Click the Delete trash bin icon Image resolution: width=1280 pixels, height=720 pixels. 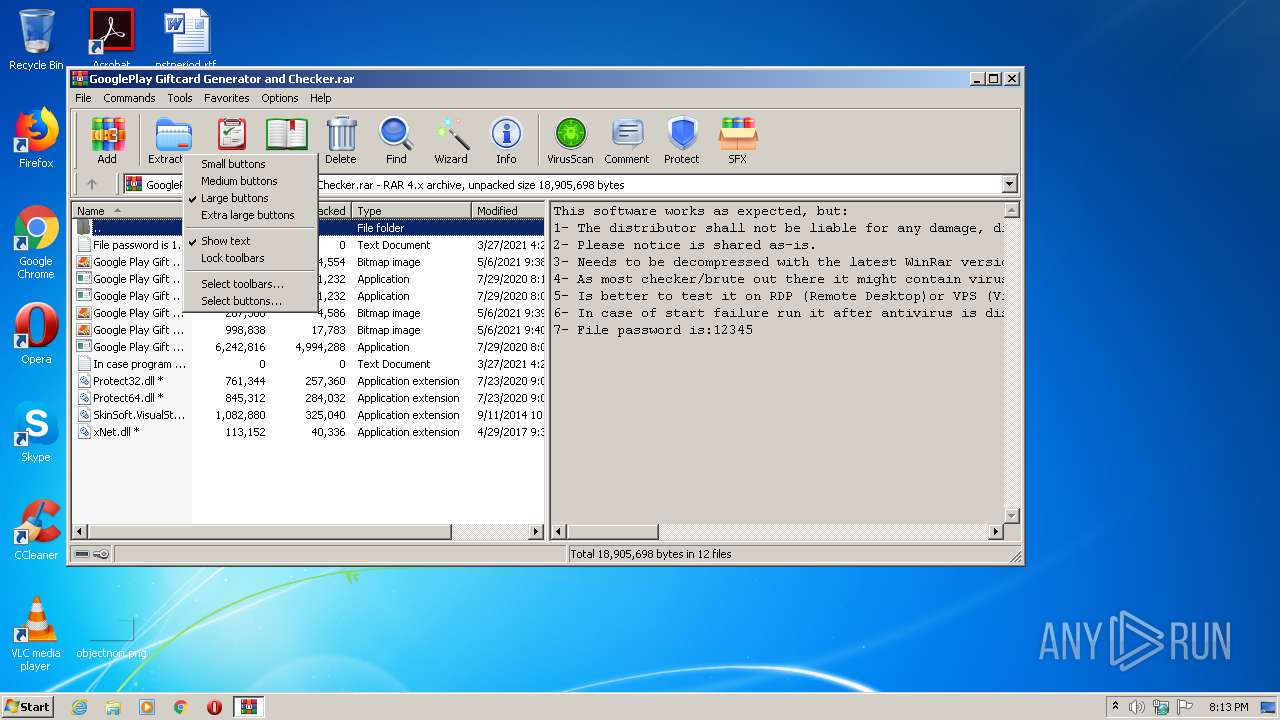pyautogui.click(x=341, y=140)
